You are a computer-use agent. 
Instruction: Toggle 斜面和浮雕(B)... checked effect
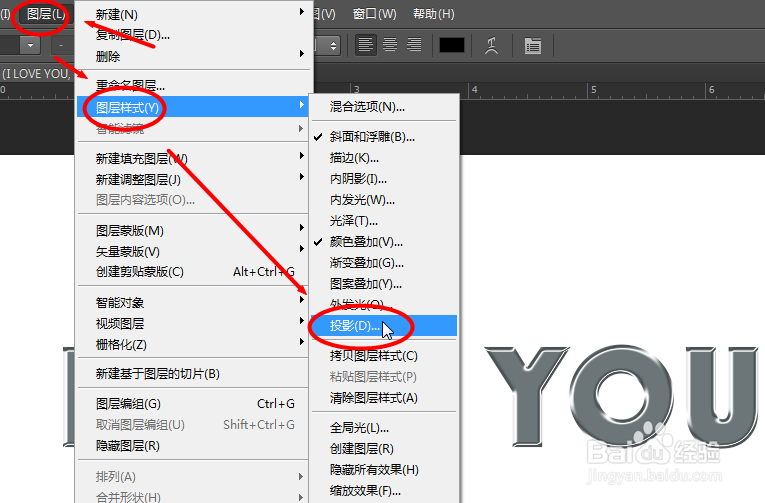click(x=384, y=137)
